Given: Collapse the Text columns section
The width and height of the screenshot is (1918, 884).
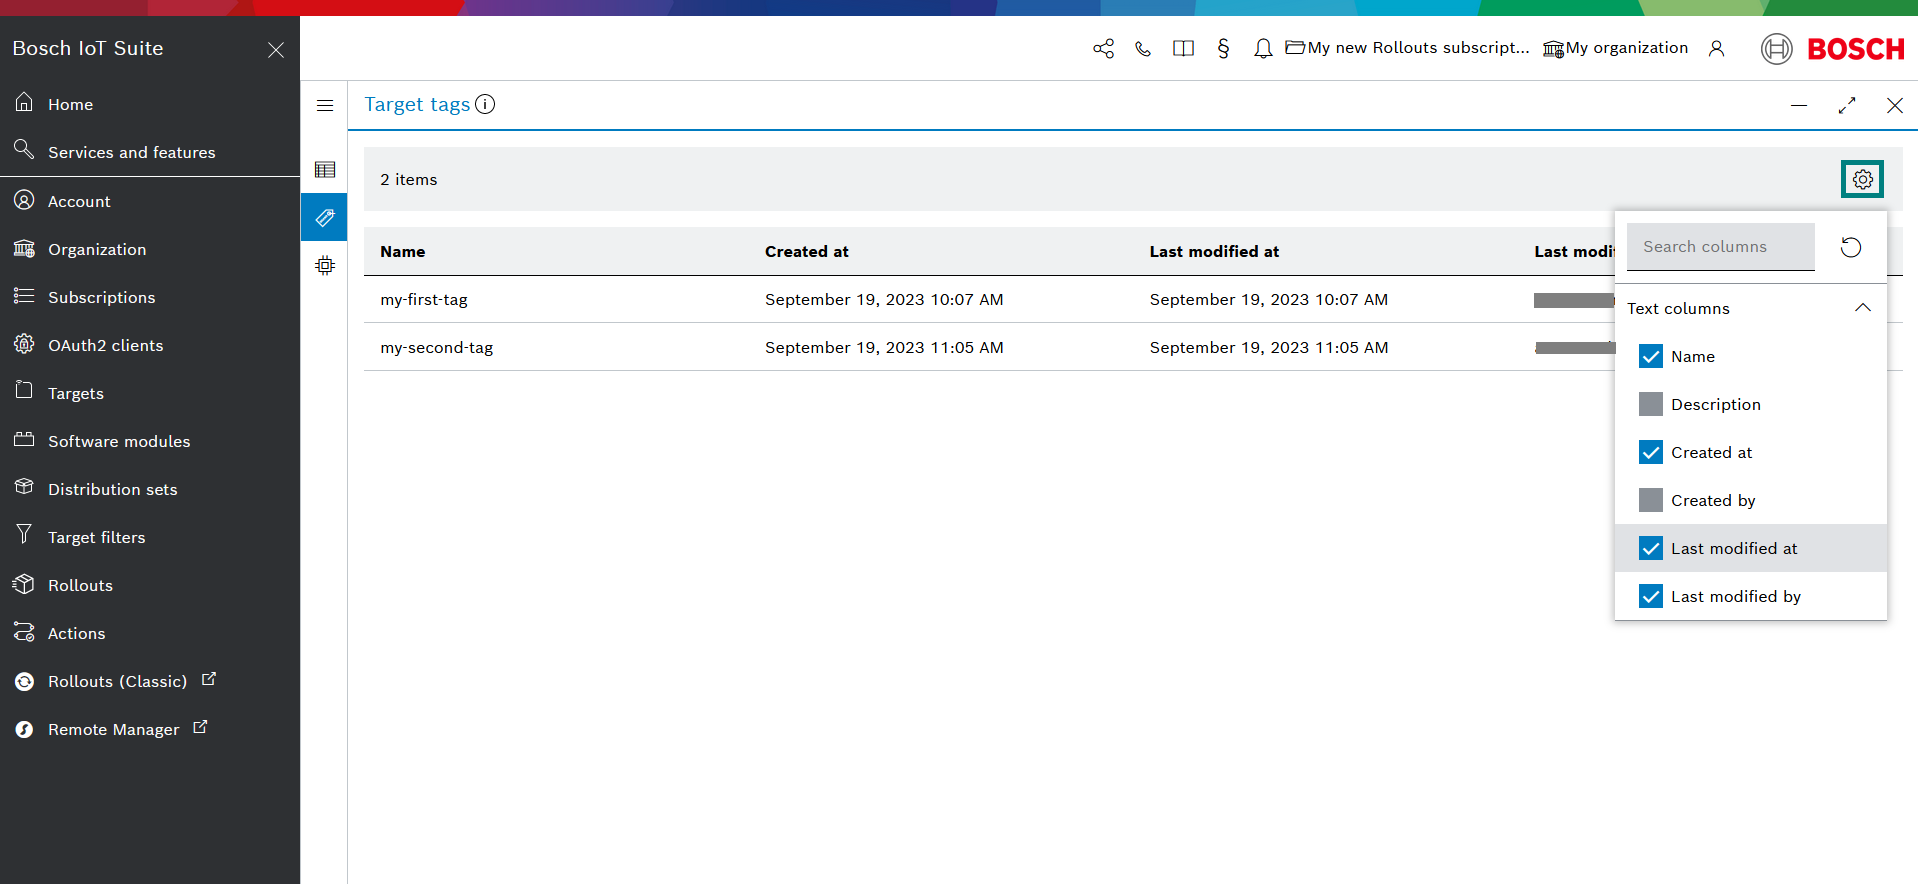Looking at the screenshot, I should click(x=1862, y=308).
